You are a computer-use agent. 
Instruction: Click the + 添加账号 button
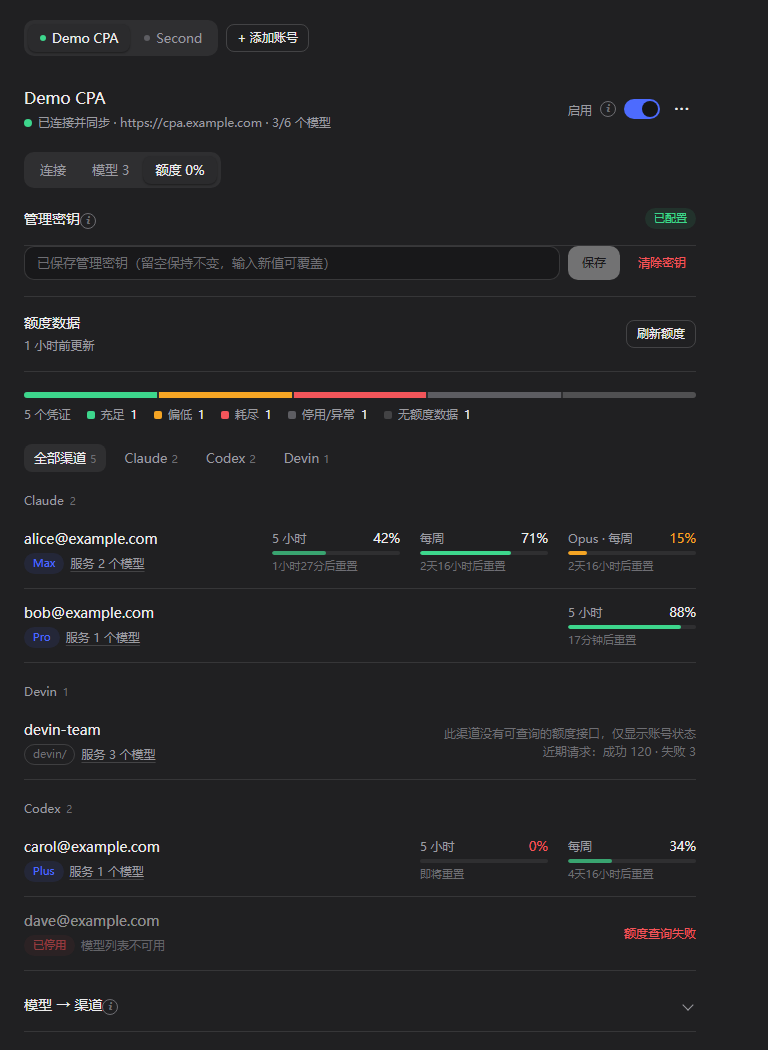tap(267, 38)
